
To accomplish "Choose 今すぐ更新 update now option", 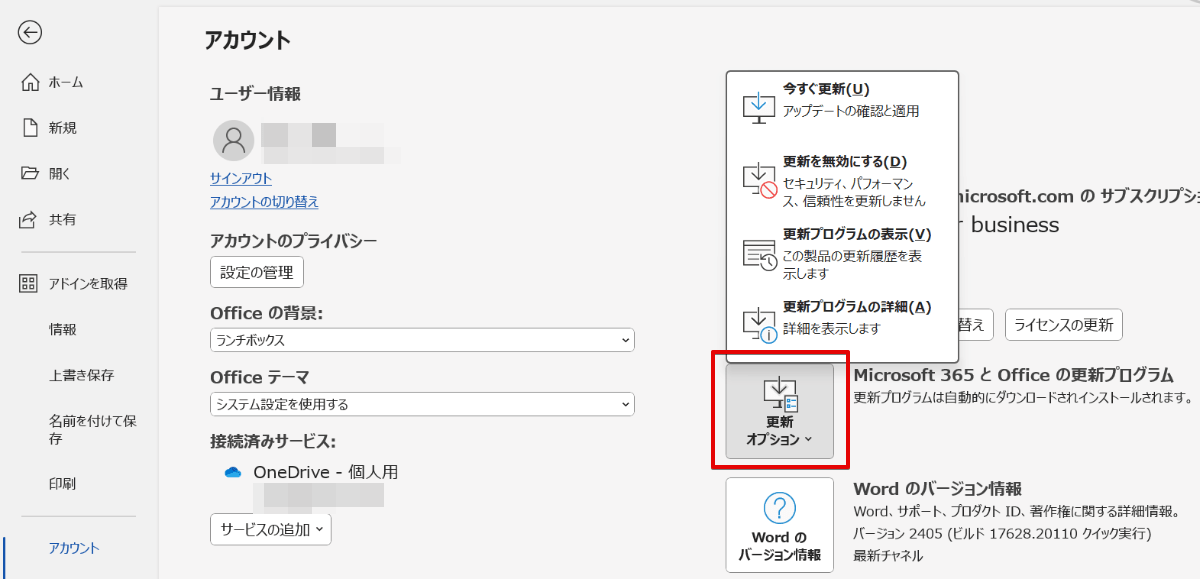I will coord(842,100).
